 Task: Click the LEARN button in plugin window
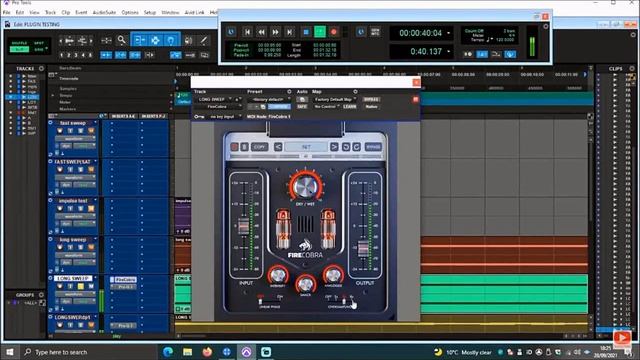(x=350, y=107)
